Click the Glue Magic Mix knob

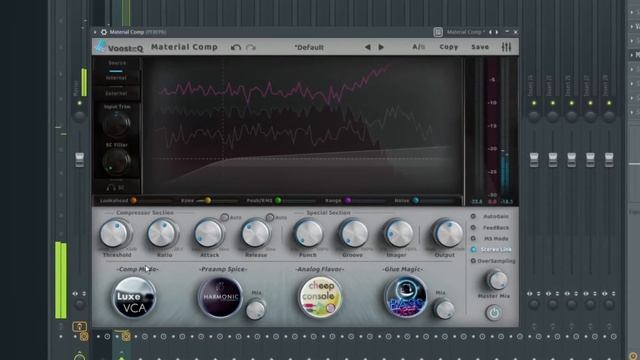coord(444,309)
